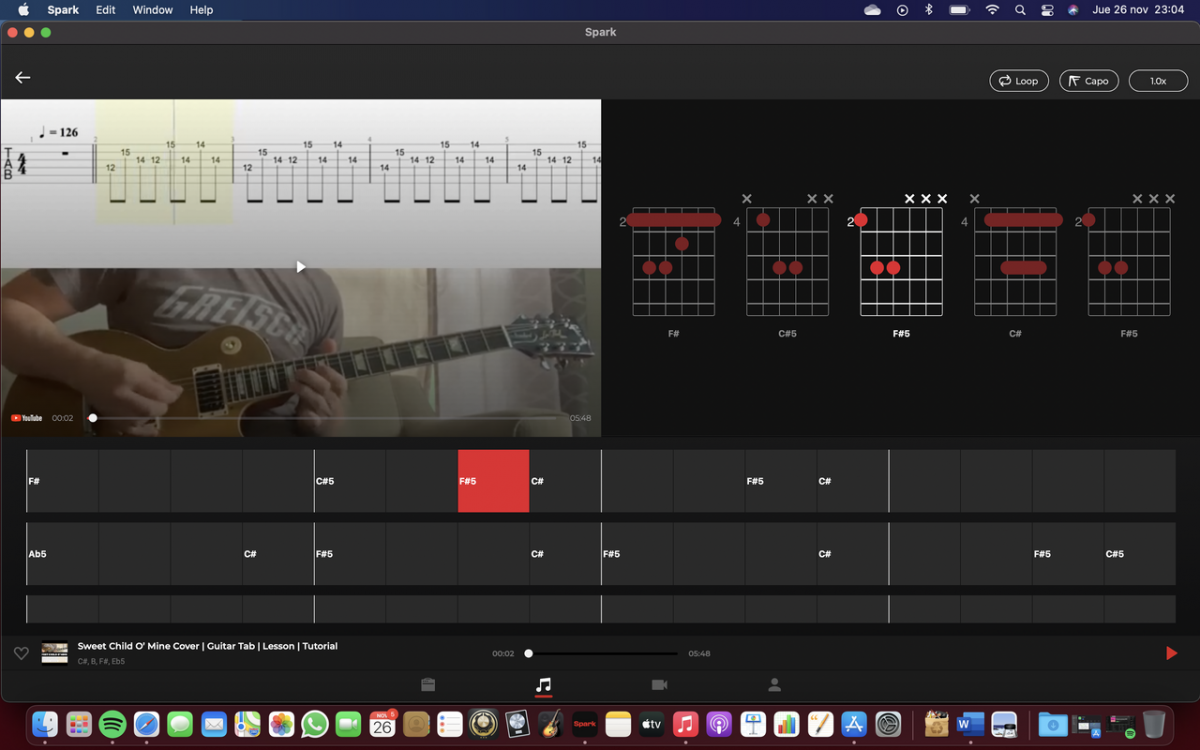Click the YouTube logo on the video

click(27, 418)
